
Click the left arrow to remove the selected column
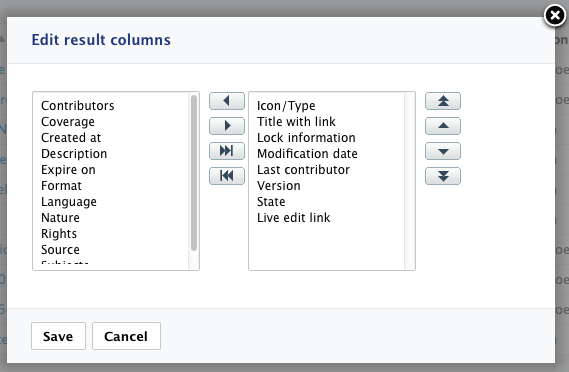(x=227, y=101)
